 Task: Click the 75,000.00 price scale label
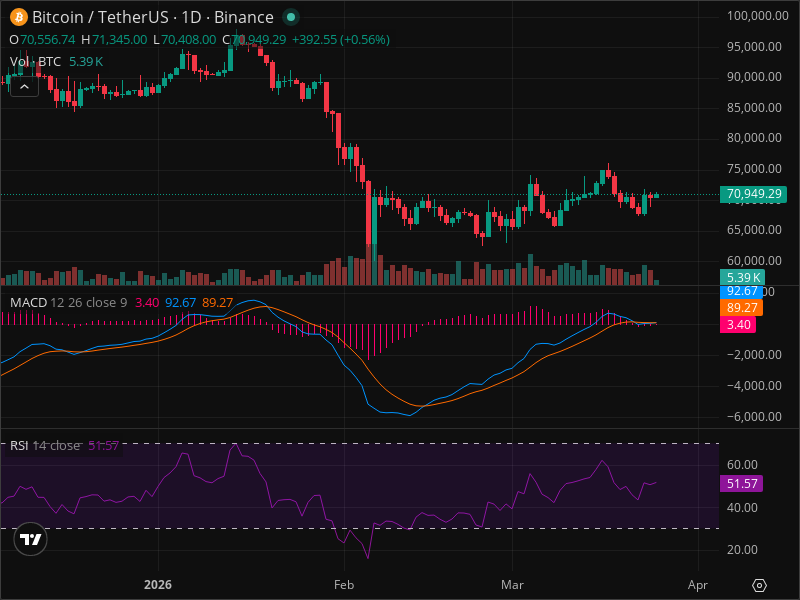[754, 169]
